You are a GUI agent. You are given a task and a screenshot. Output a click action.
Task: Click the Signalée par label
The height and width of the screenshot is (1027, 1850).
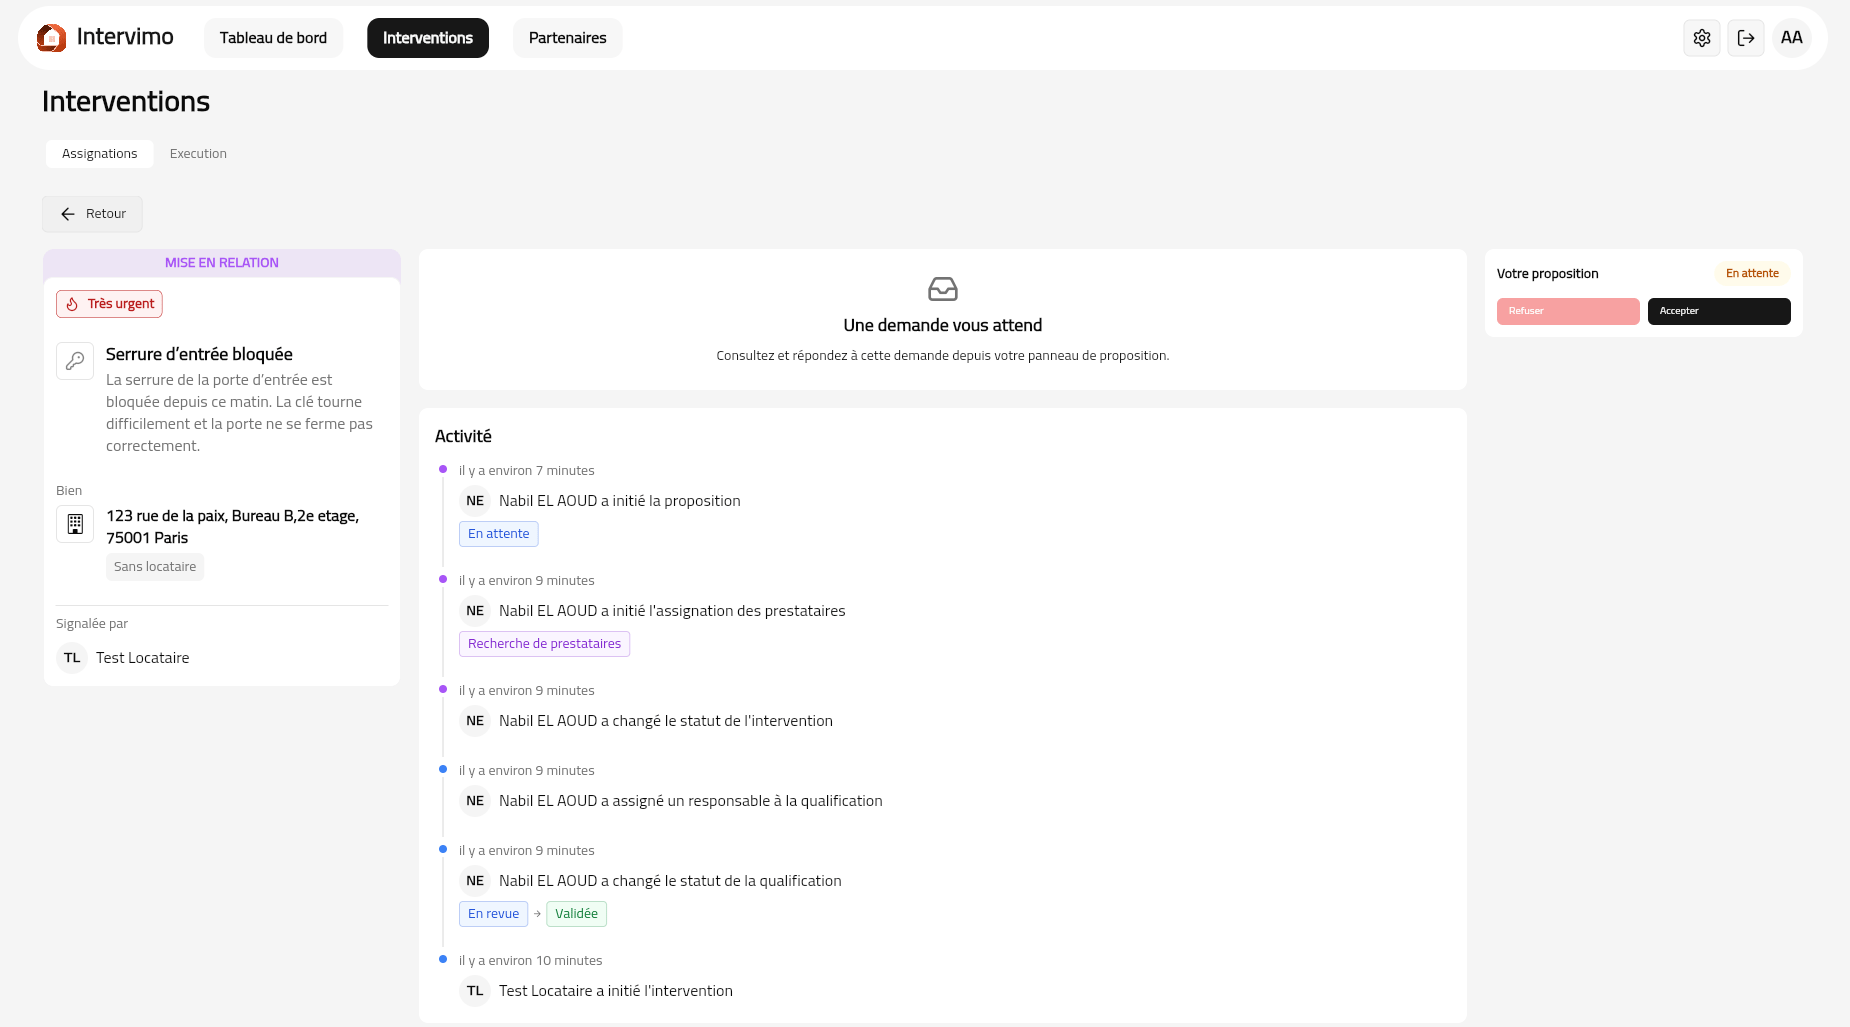tap(92, 624)
